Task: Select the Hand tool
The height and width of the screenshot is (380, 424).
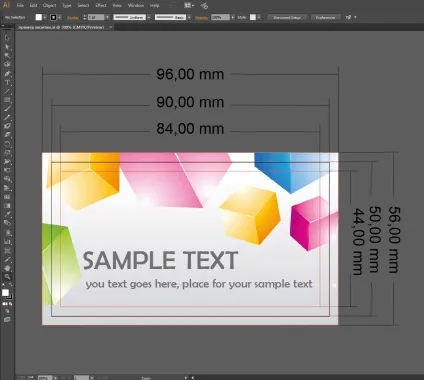Action: pyautogui.click(x=7, y=268)
